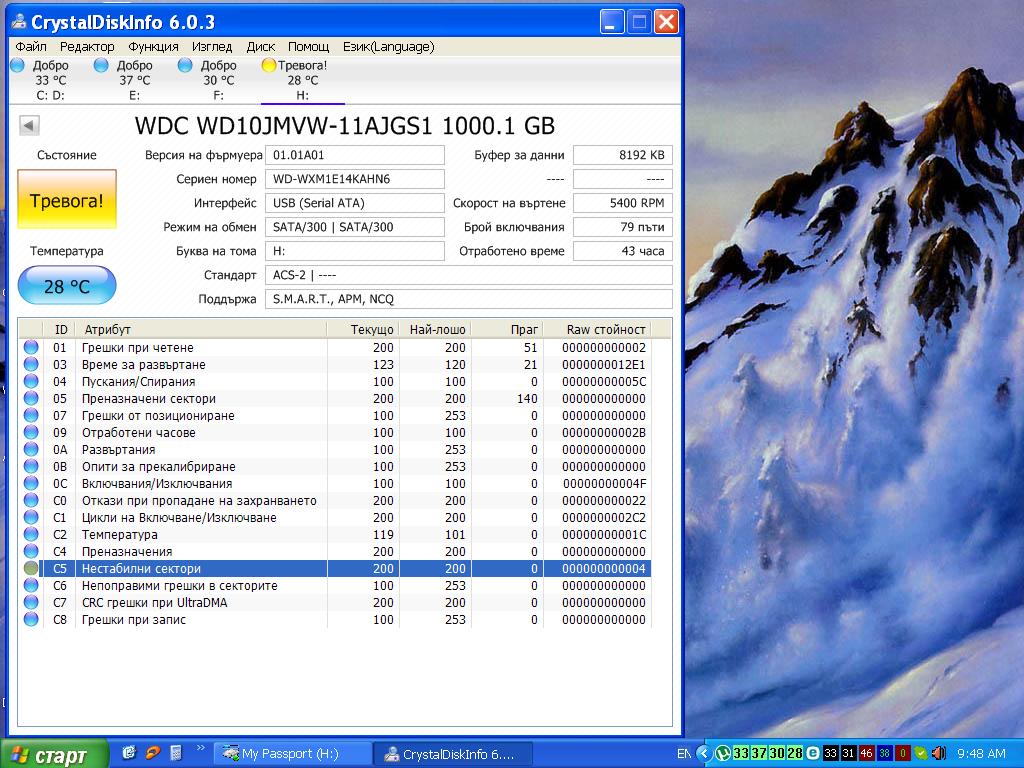1024x768 pixels.
Task: Select the F: disk status orb
Action: click(x=185, y=65)
